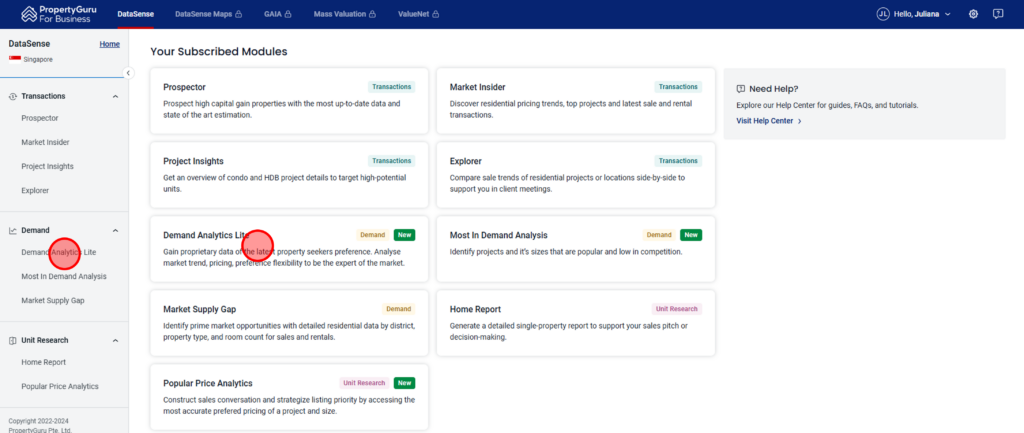Open Home Report in the sidebar

pyautogui.click(x=44, y=362)
